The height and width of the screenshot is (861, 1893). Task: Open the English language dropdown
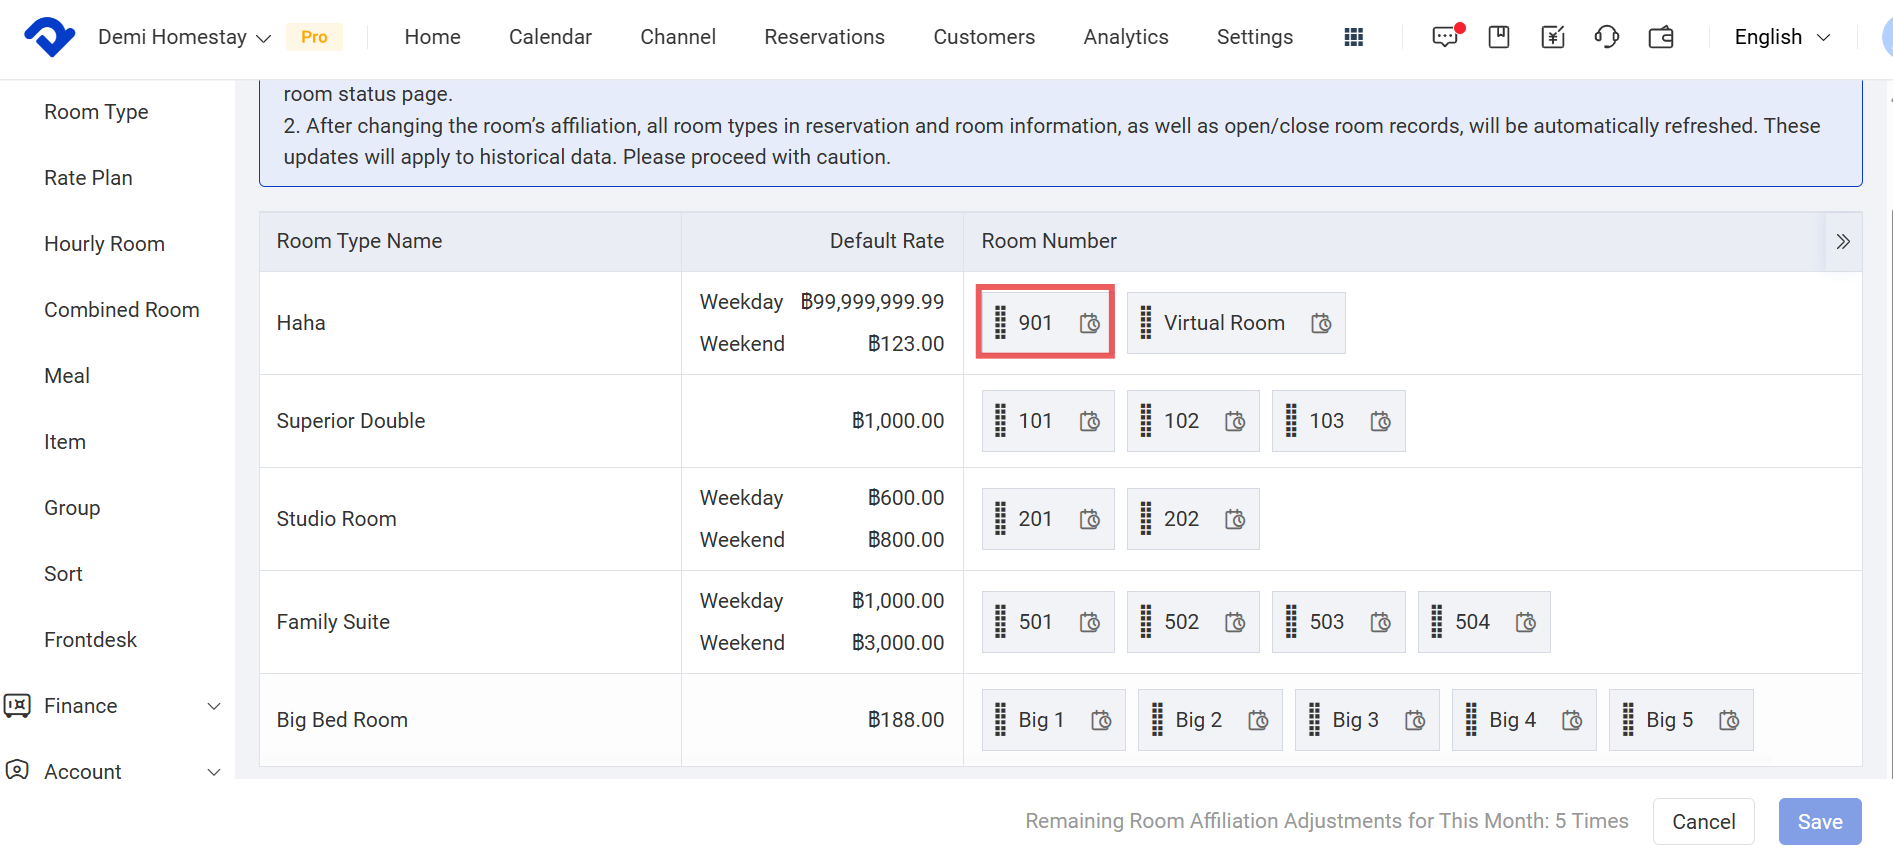tap(1782, 37)
